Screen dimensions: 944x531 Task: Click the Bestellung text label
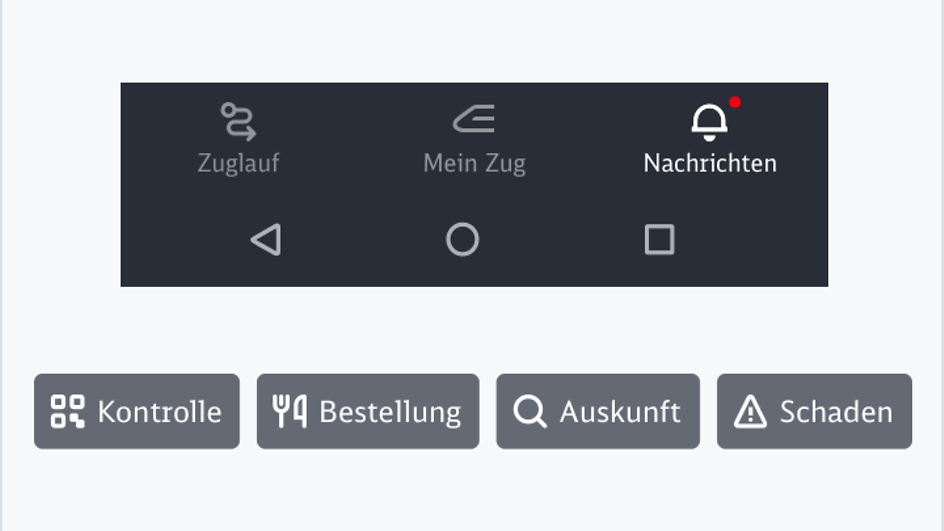[x=390, y=411]
